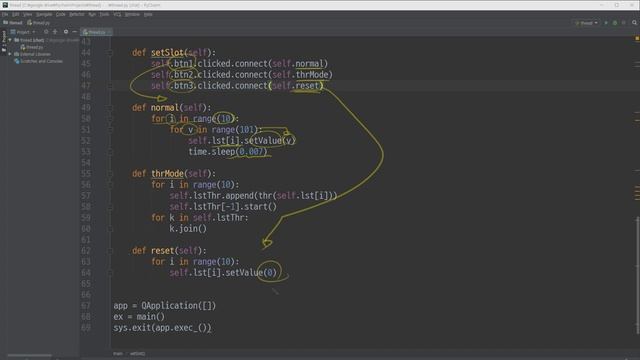The width and height of the screenshot is (640, 360).
Task: Fold the thrMode method at line 55
Action: pyautogui.click(x=110, y=174)
